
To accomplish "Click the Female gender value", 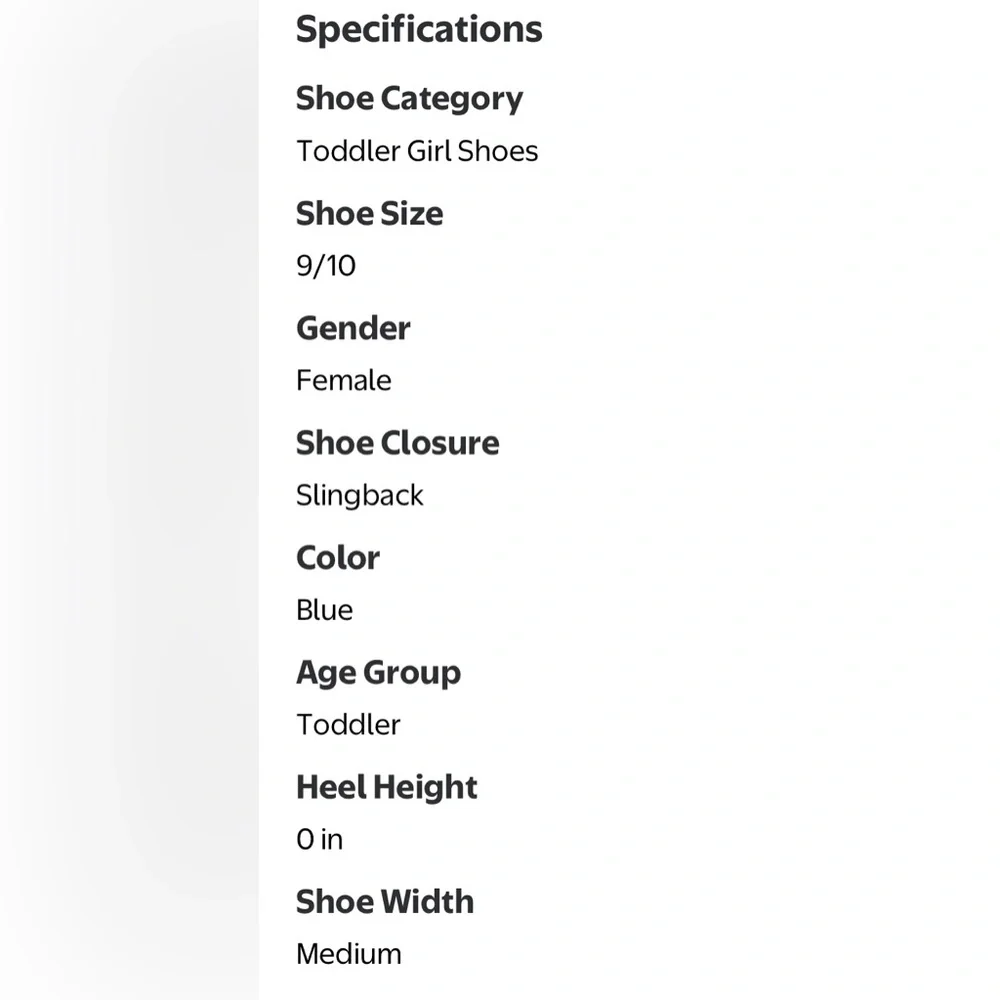I will pyautogui.click(x=344, y=381).
